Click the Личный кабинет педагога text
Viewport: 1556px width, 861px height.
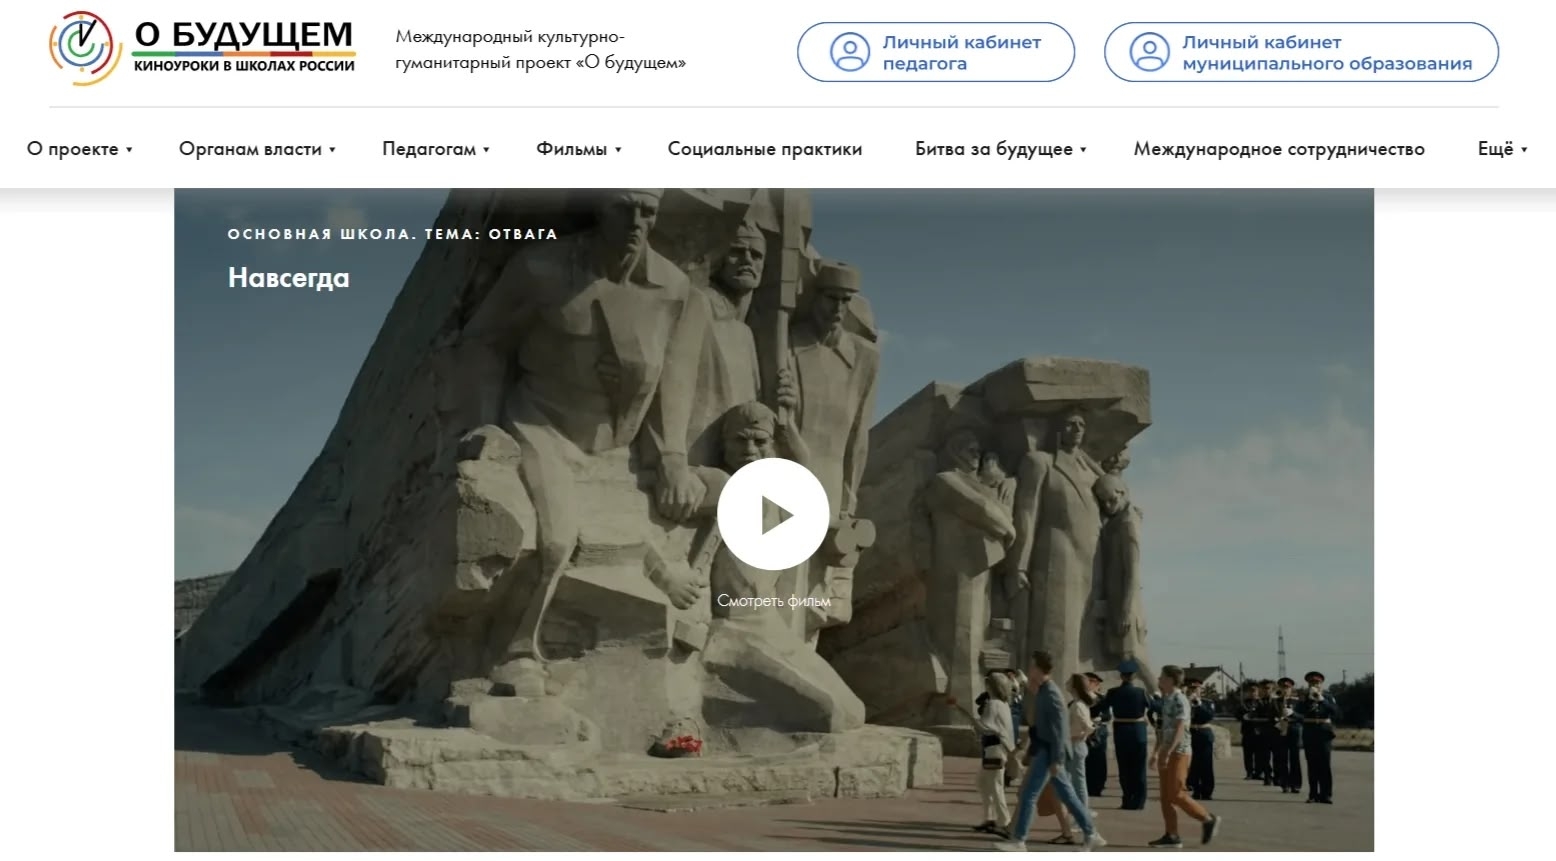coord(961,52)
